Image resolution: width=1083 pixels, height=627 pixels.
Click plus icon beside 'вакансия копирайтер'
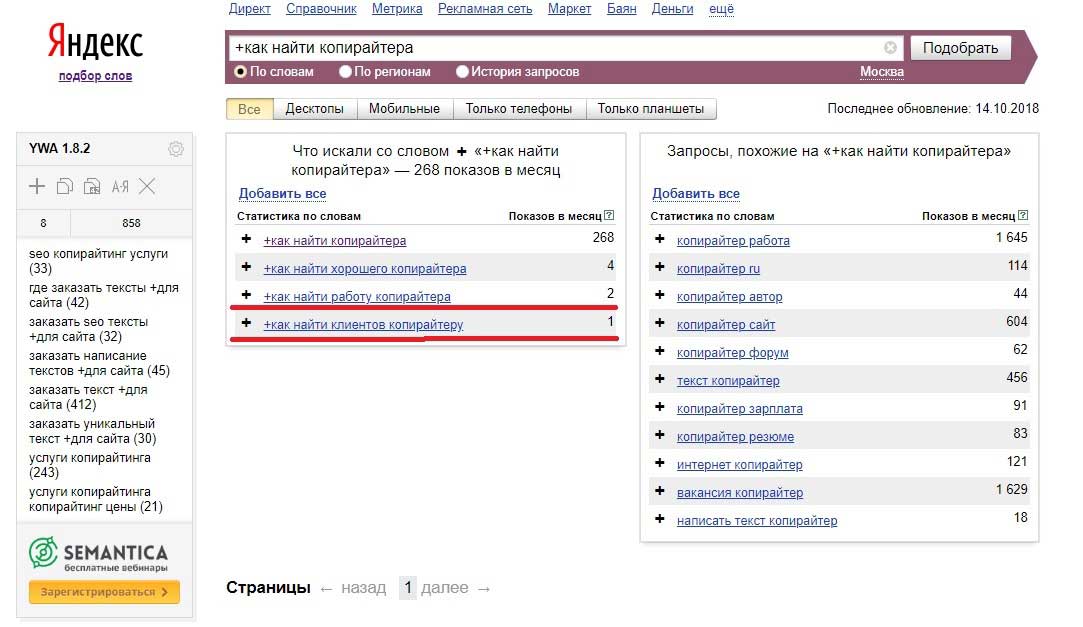[x=660, y=491]
